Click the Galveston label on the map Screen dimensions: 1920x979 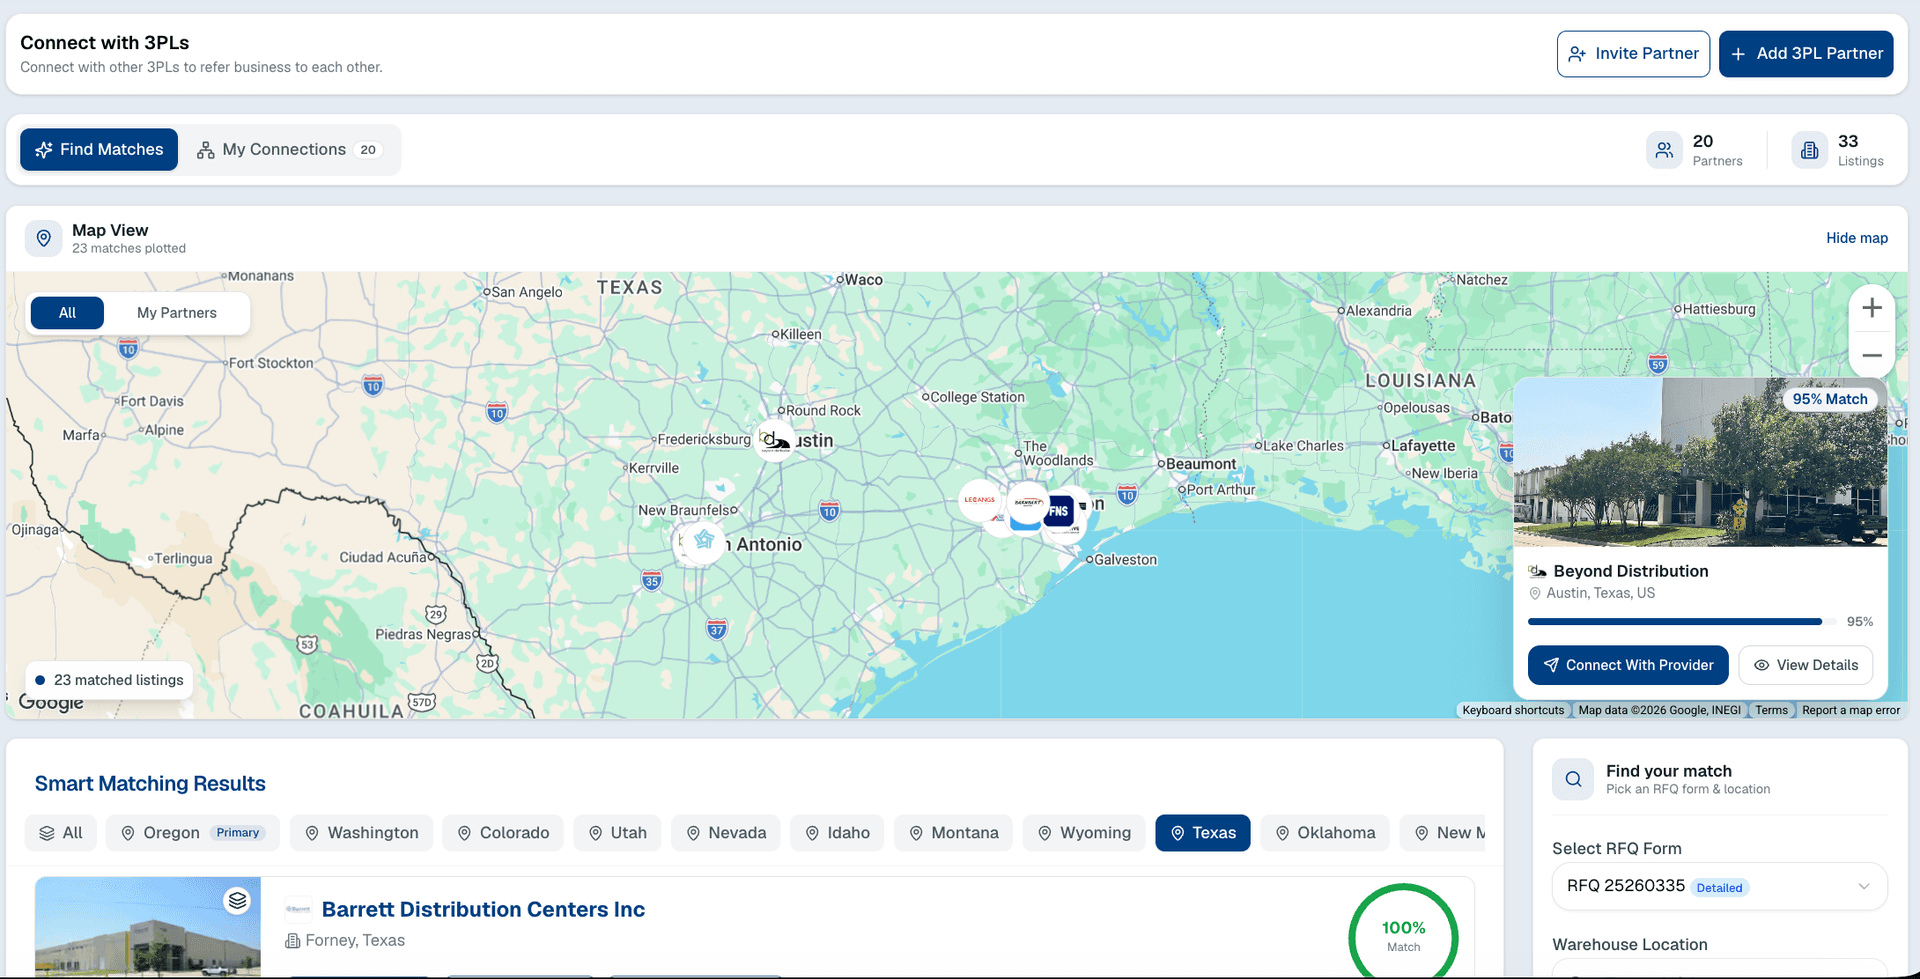coord(1125,560)
